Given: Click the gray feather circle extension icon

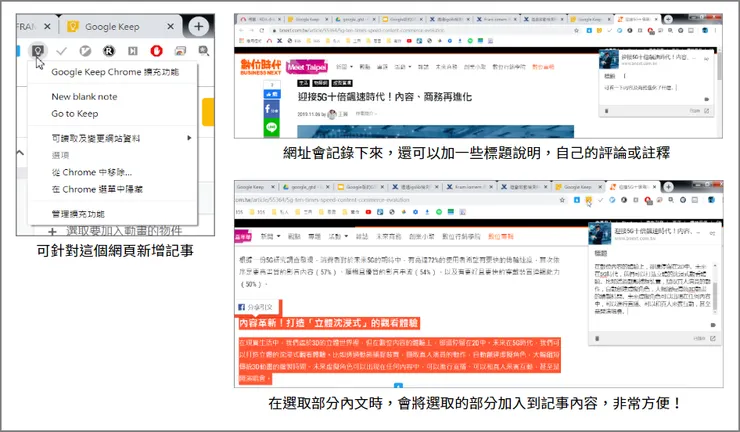Looking at the screenshot, I should coord(85,51).
